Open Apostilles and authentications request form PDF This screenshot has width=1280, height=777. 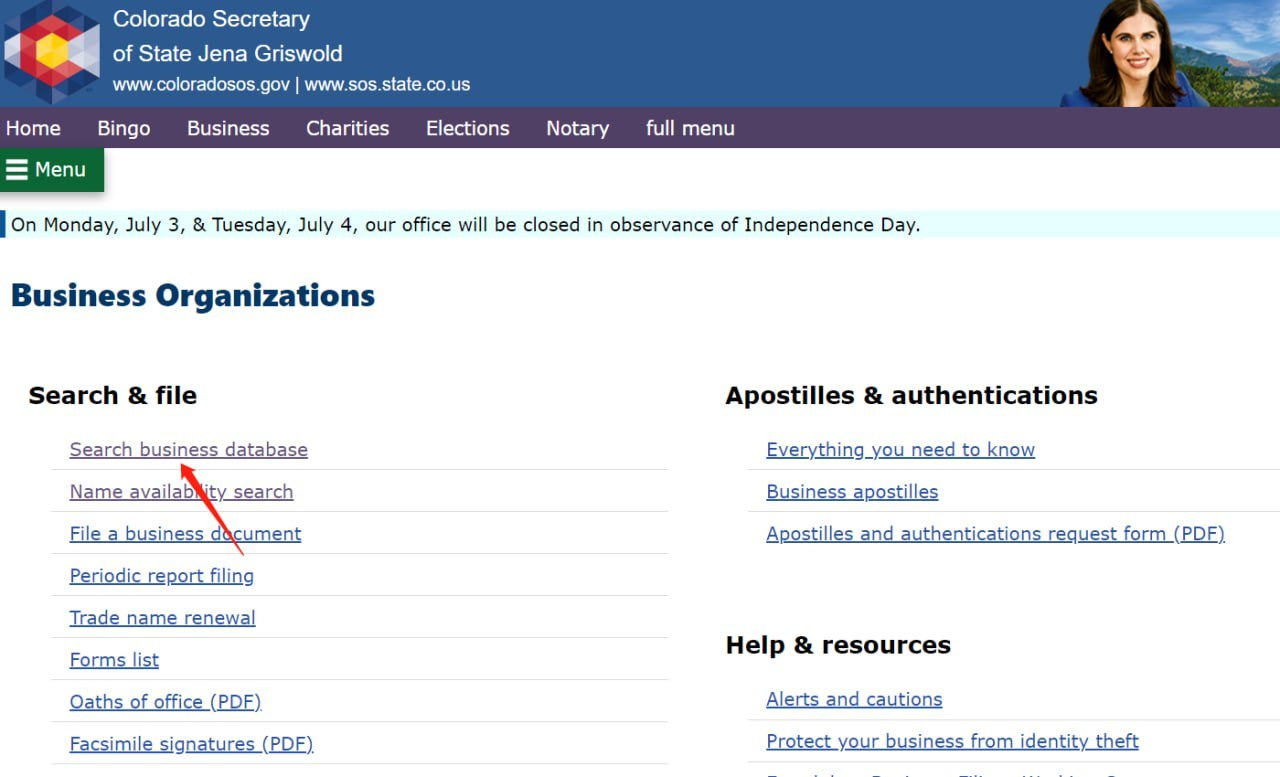995,533
